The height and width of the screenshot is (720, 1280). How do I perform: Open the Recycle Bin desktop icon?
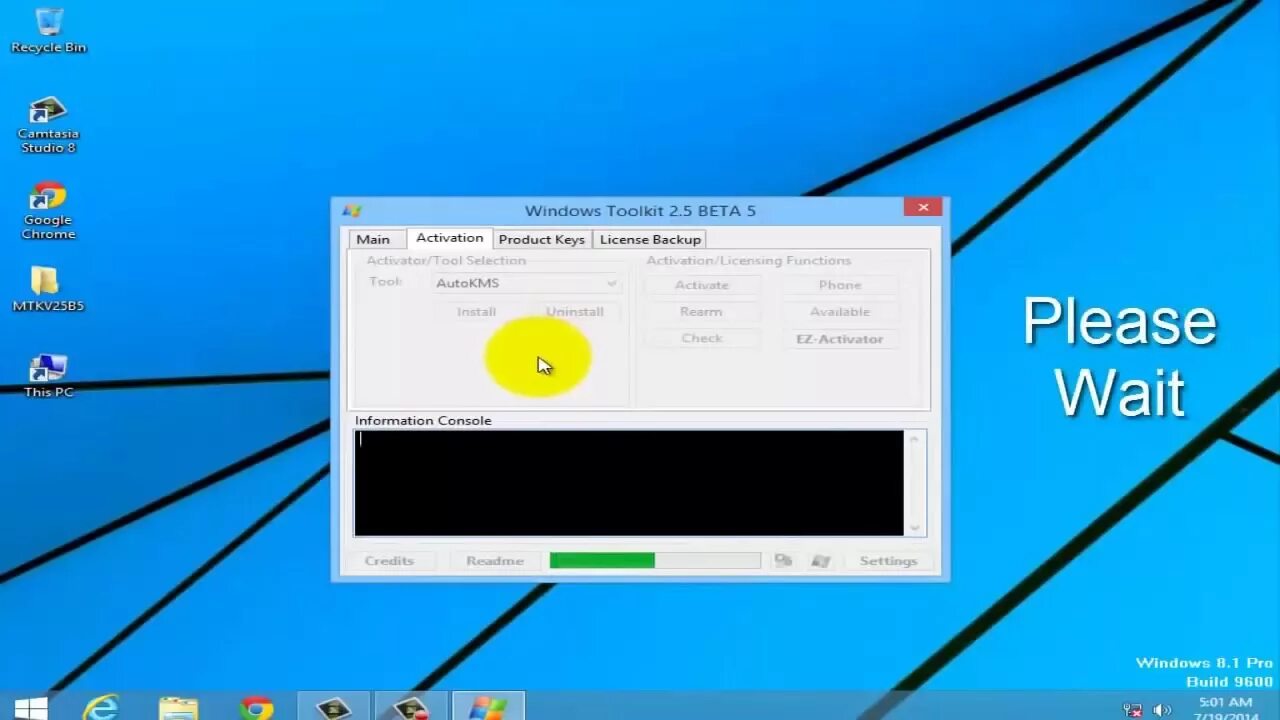tap(48, 31)
